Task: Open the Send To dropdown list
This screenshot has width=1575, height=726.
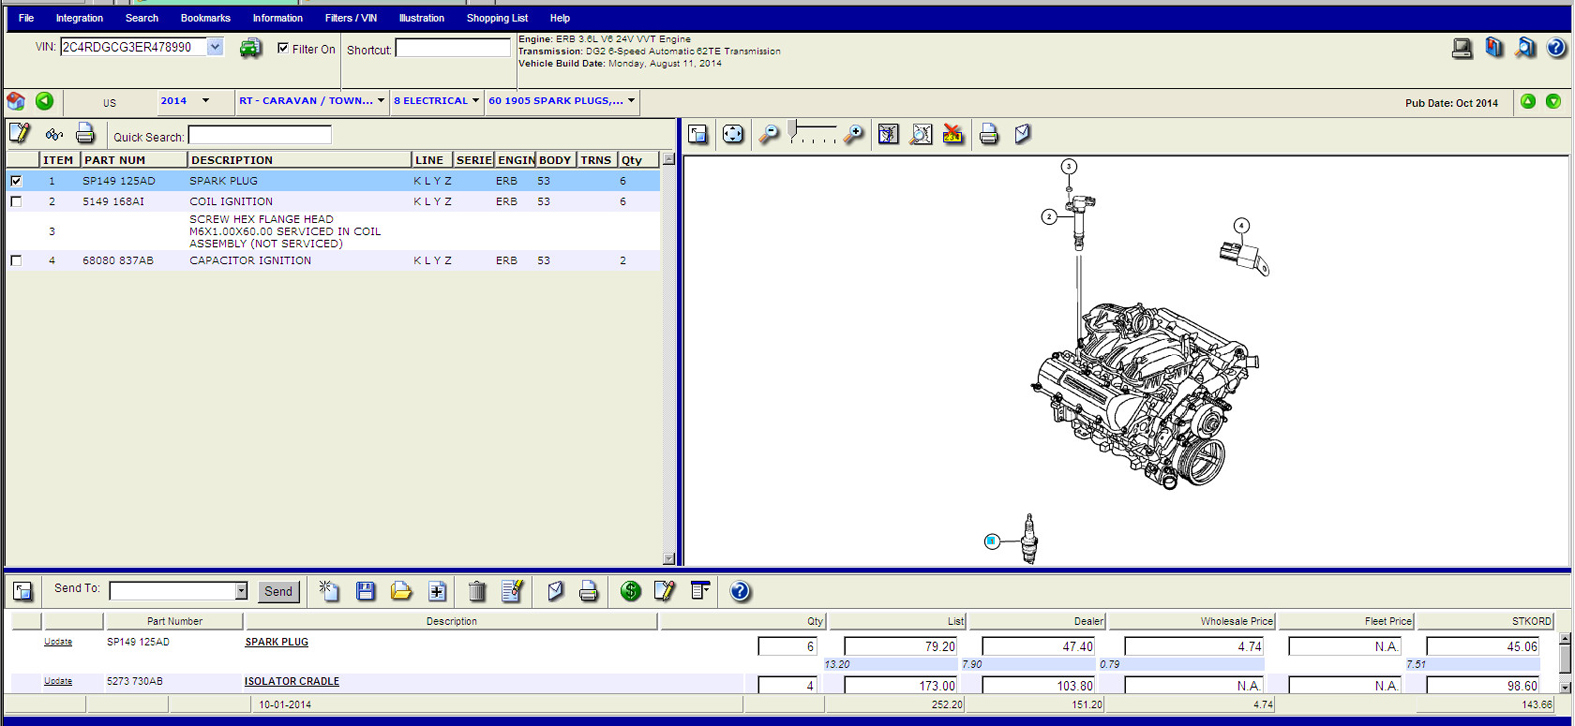Action: [x=241, y=591]
